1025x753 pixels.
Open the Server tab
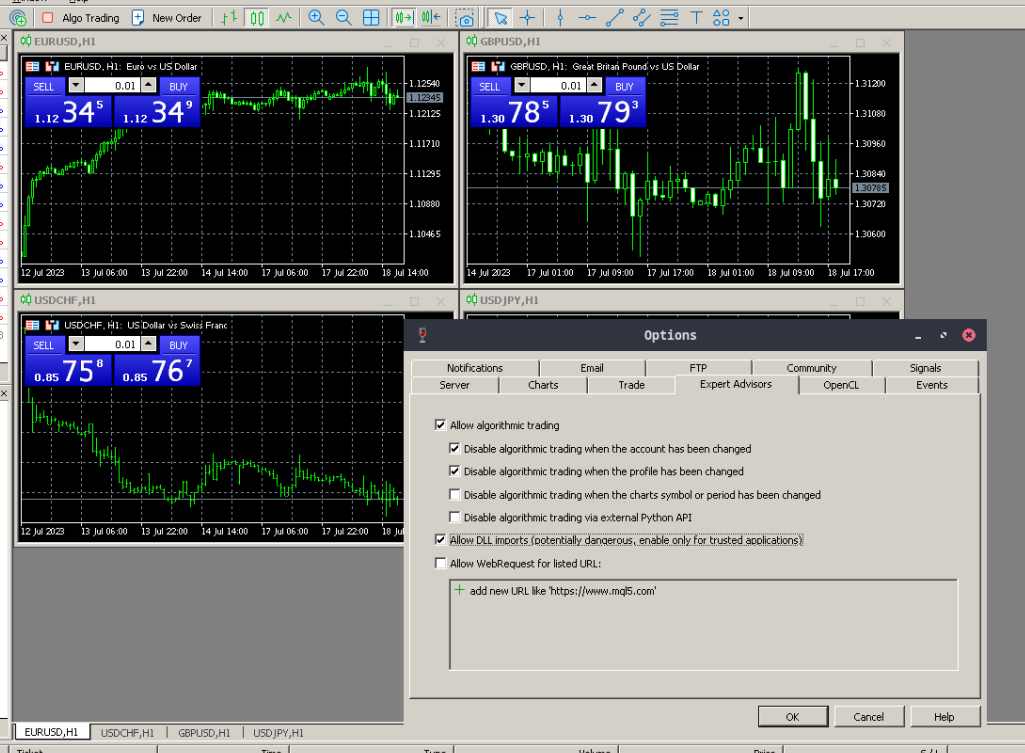click(454, 385)
